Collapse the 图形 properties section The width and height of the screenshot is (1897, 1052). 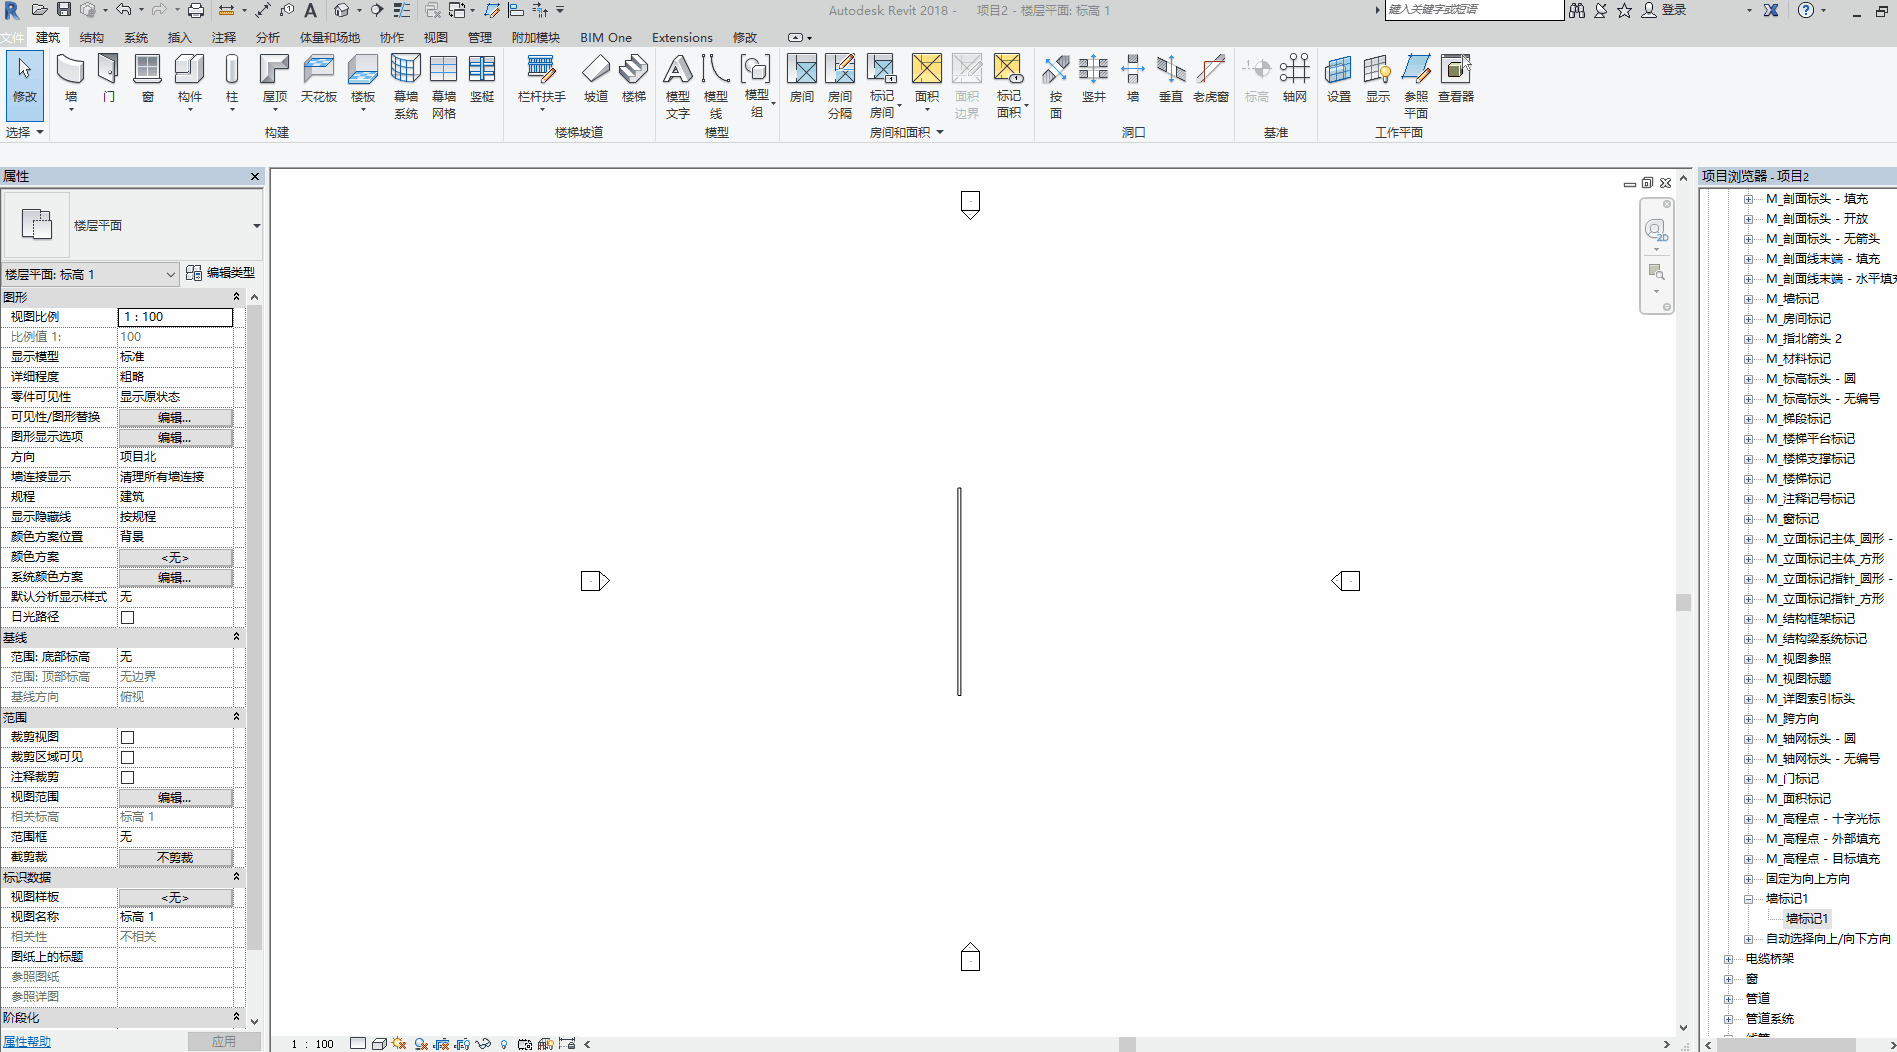click(236, 297)
